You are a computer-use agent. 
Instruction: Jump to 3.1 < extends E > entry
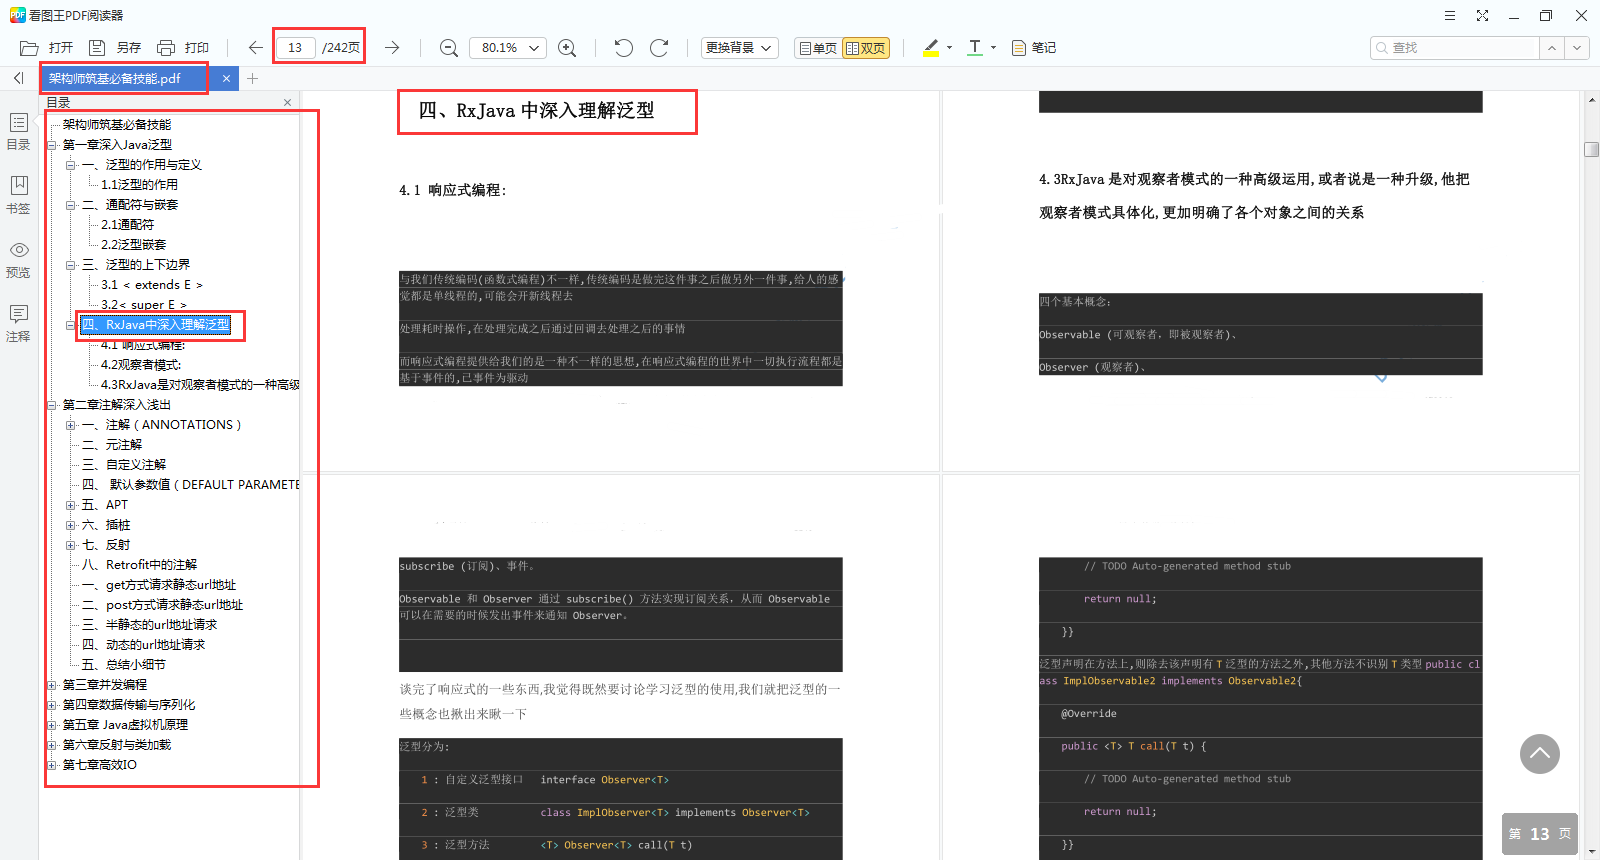152,285
